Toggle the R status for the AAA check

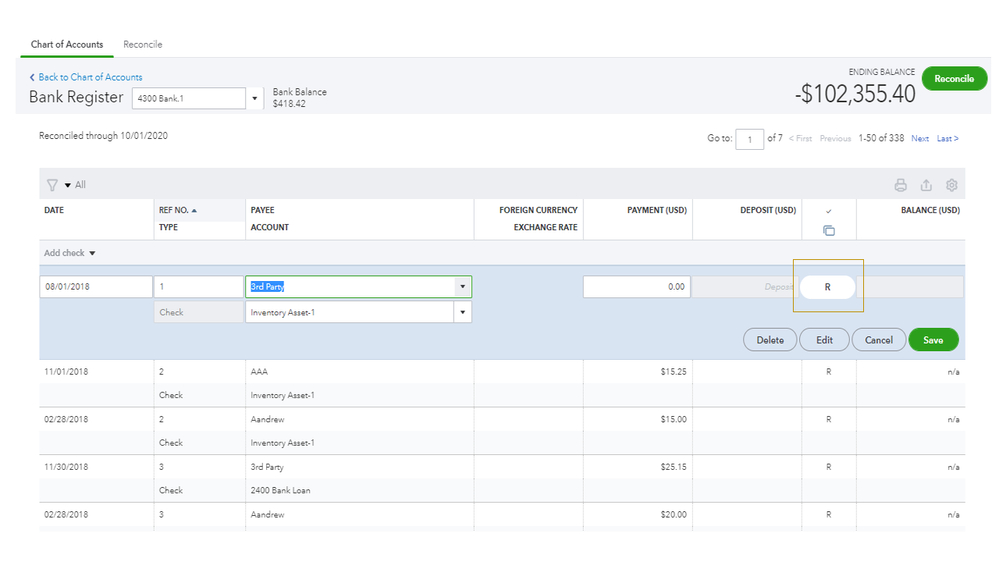(x=828, y=371)
